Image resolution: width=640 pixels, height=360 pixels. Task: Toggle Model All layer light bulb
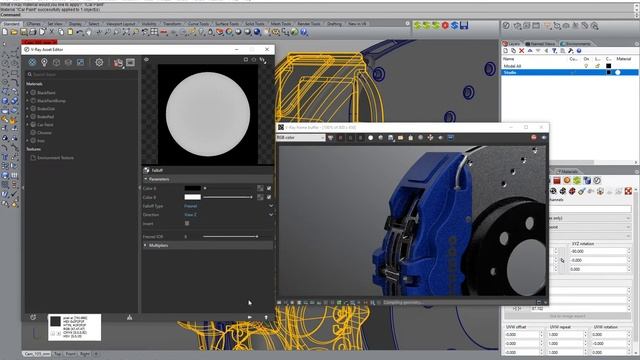pyautogui.click(x=586, y=66)
